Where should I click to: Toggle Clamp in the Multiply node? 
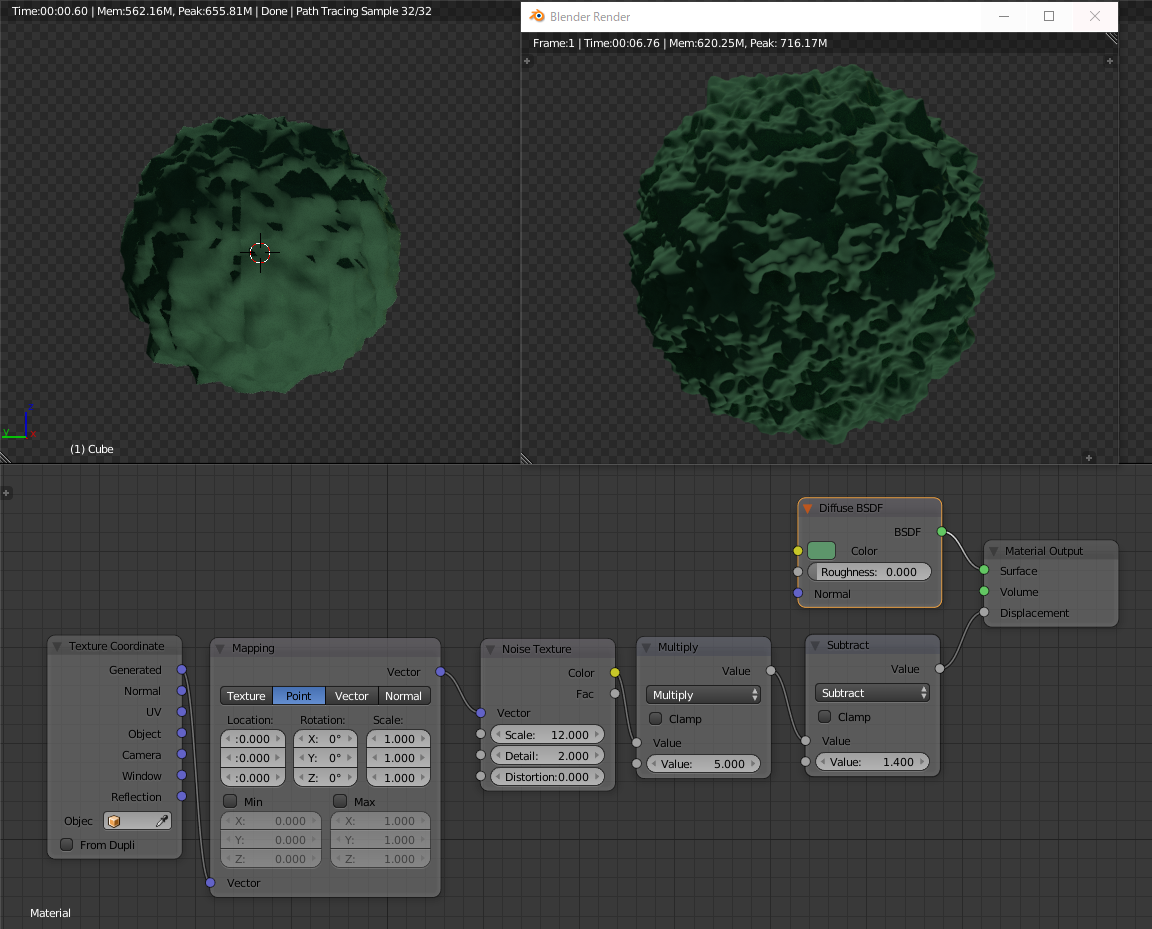click(x=656, y=719)
